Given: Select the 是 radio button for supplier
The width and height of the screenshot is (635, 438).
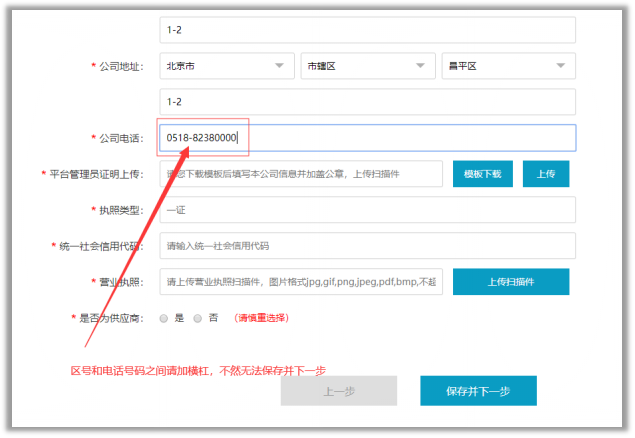Looking at the screenshot, I should tap(164, 318).
